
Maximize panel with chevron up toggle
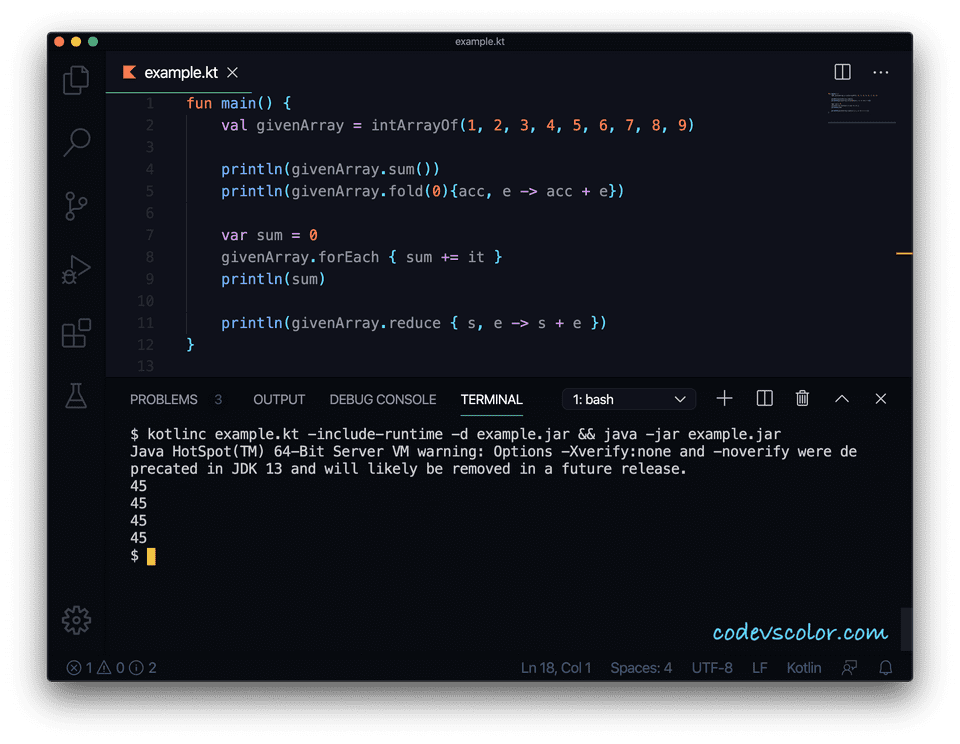tap(841, 398)
